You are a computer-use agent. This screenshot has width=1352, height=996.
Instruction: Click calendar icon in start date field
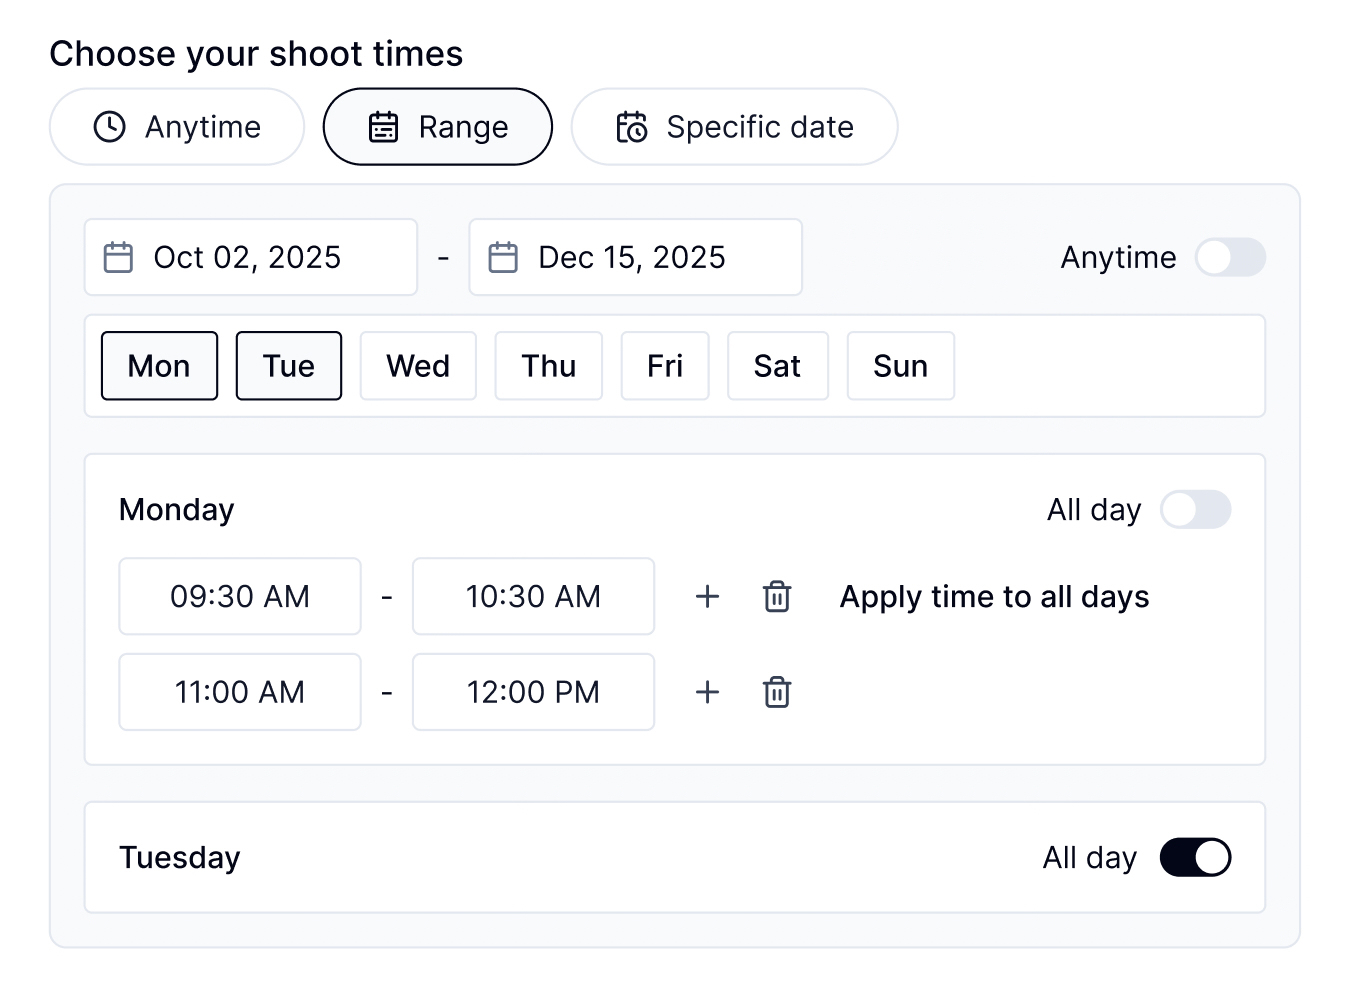119,258
